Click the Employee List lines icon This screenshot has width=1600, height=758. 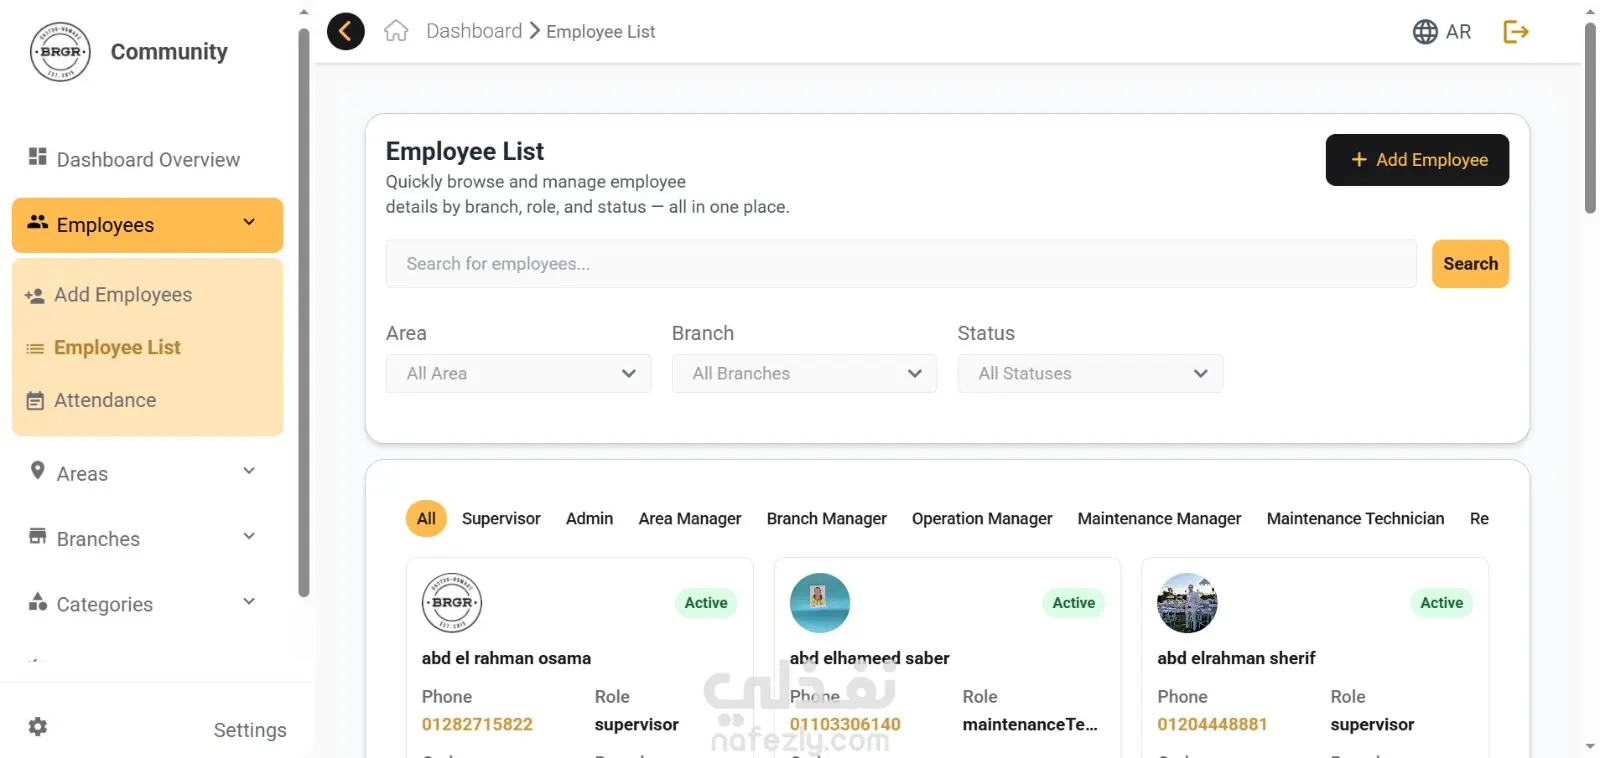(x=35, y=349)
